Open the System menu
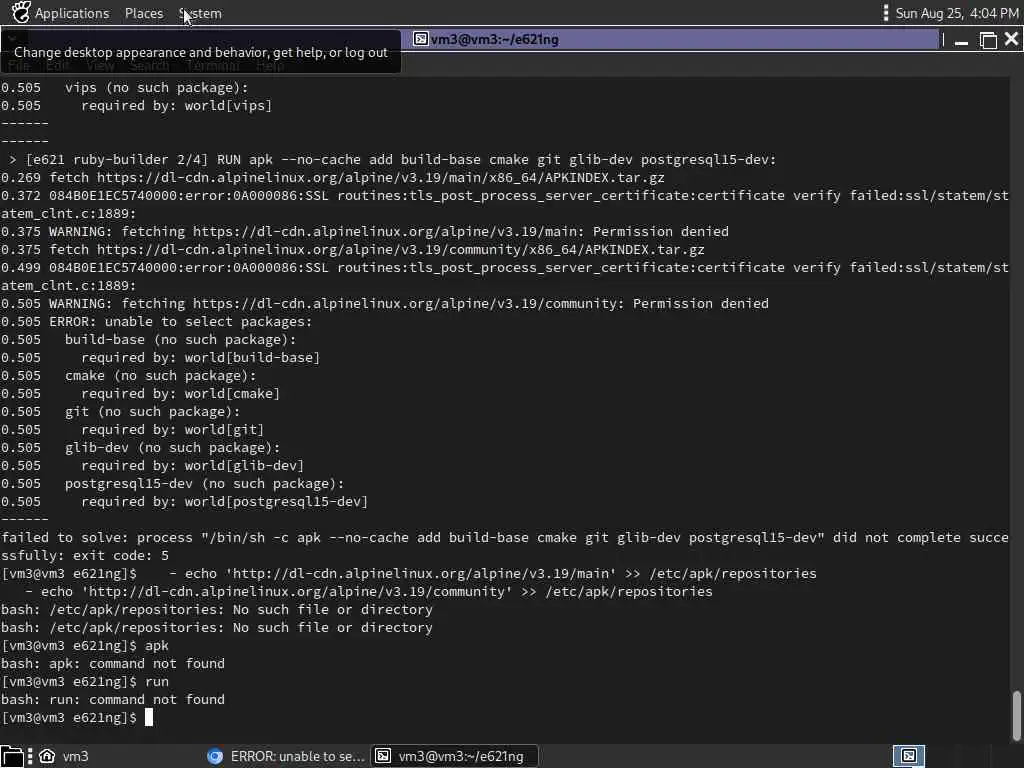The width and height of the screenshot is (1024, 768). [200, 13]
